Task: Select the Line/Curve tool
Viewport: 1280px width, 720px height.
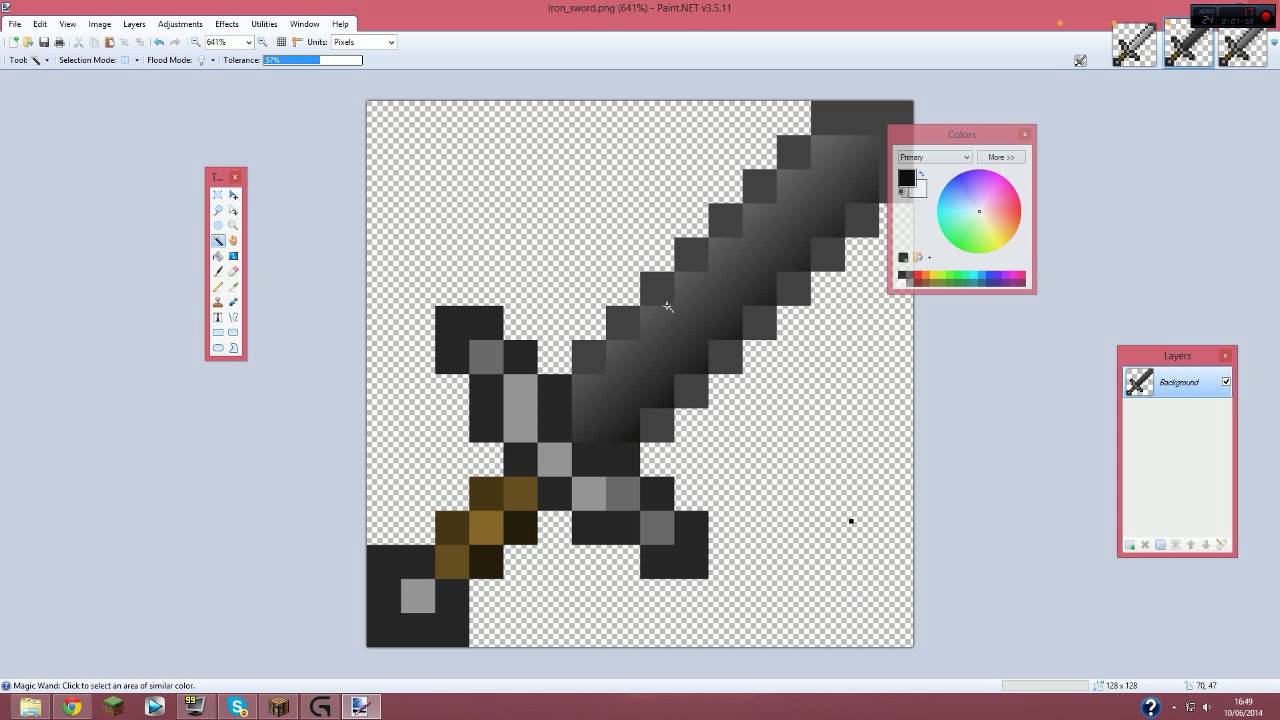Action: pos(233,317)
